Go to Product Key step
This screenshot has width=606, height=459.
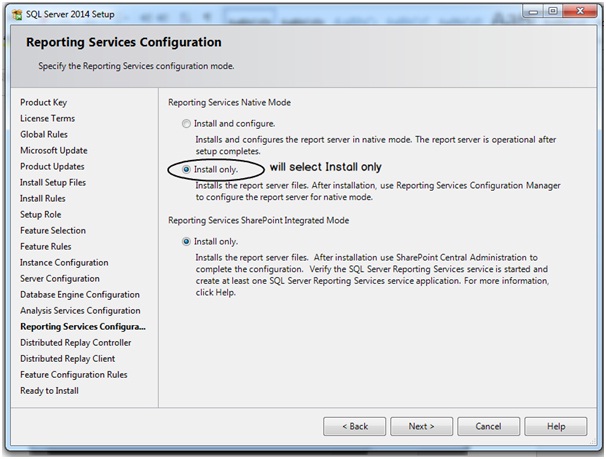pos(44,102)
